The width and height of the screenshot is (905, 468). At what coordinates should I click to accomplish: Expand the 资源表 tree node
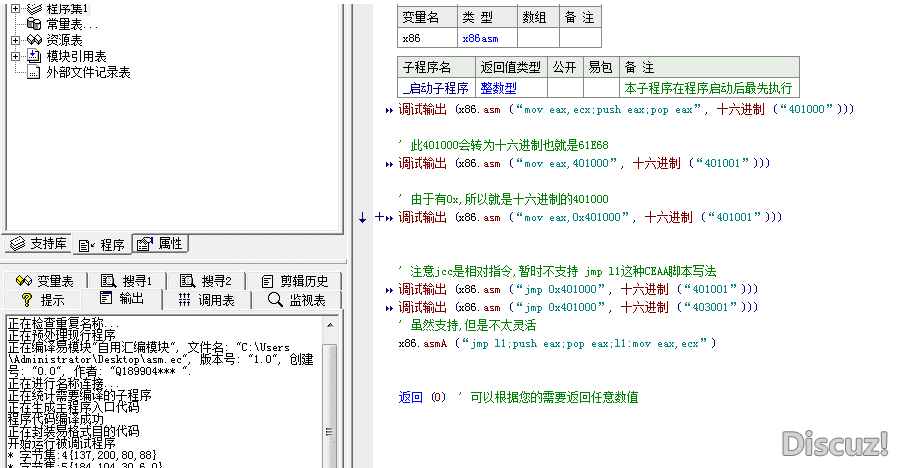pyautogui.click(x=15, y=40)
